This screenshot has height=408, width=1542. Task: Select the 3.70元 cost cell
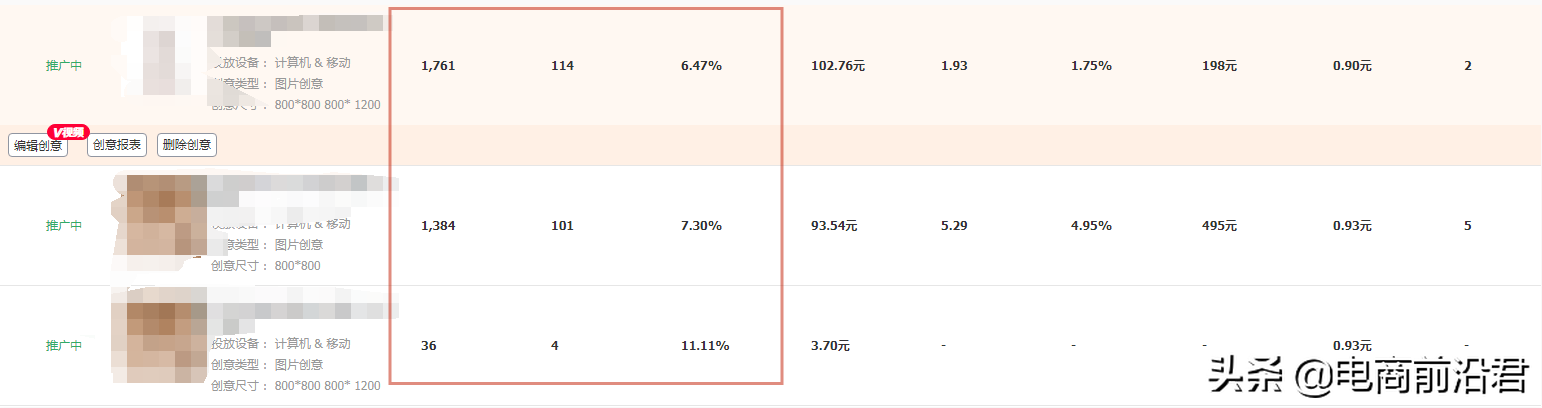pyautogui.click(x=830, y=346)
